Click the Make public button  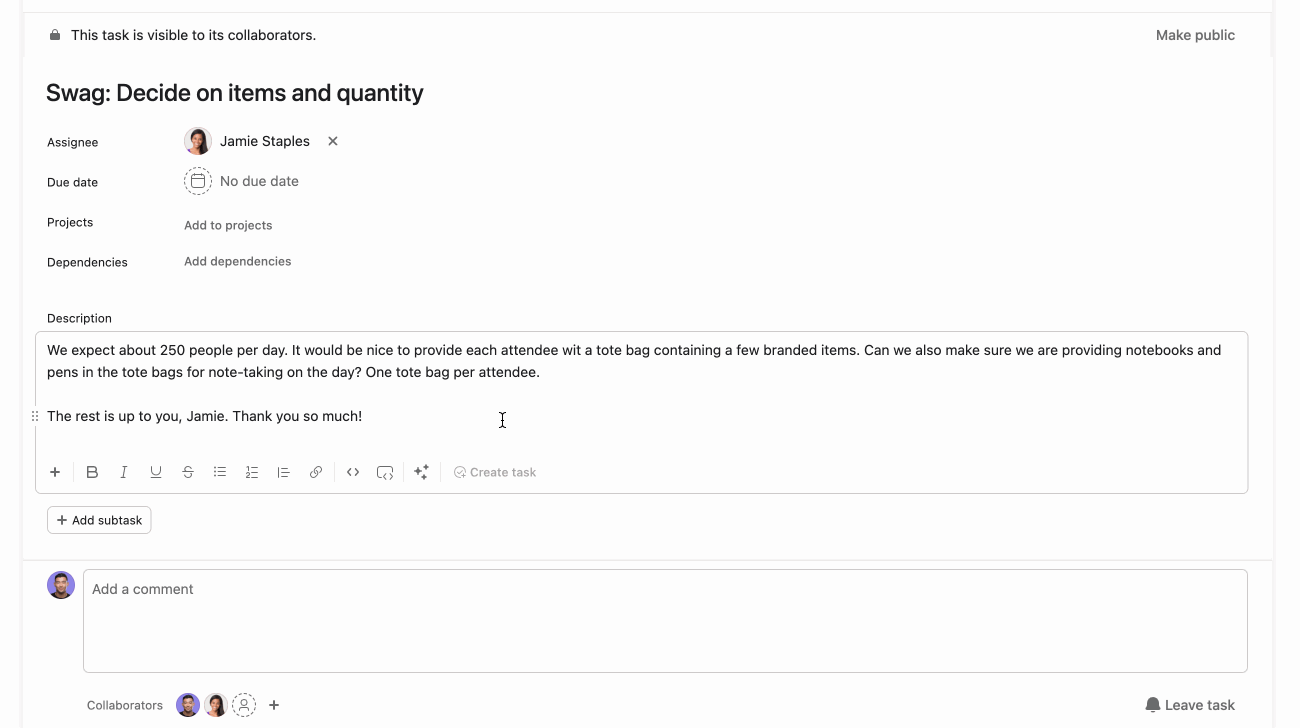pos(1195,35)
